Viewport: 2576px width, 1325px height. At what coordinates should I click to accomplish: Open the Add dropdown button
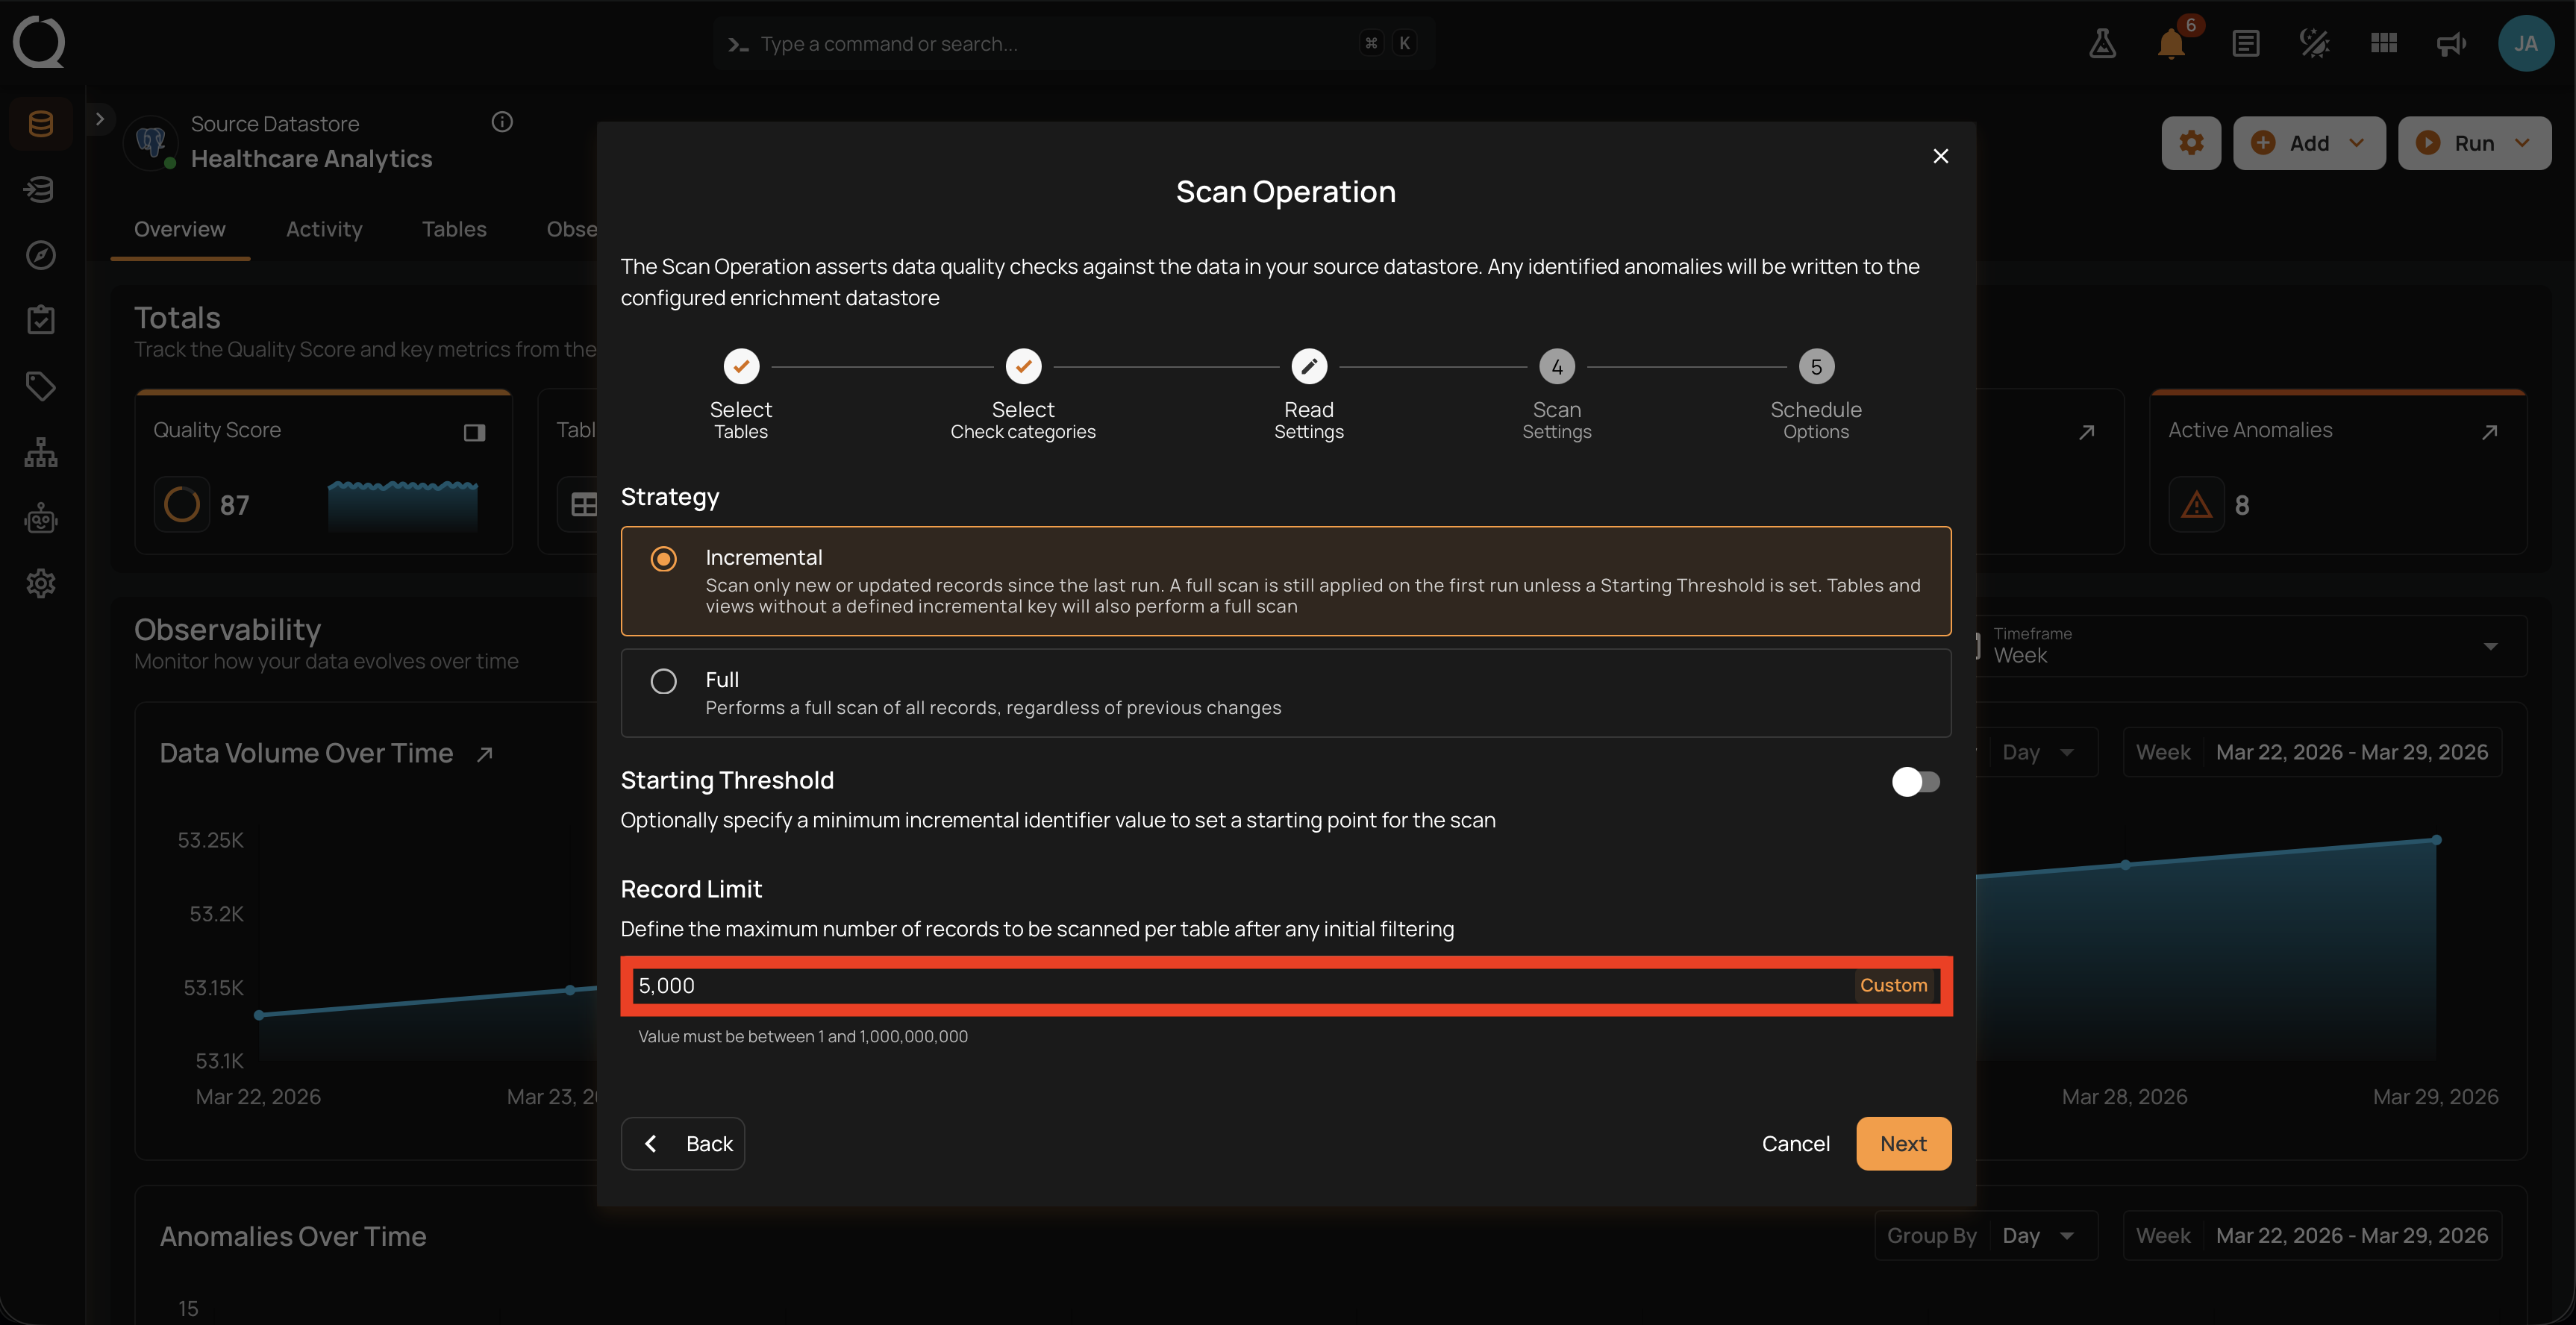(x=2309, y=143)
